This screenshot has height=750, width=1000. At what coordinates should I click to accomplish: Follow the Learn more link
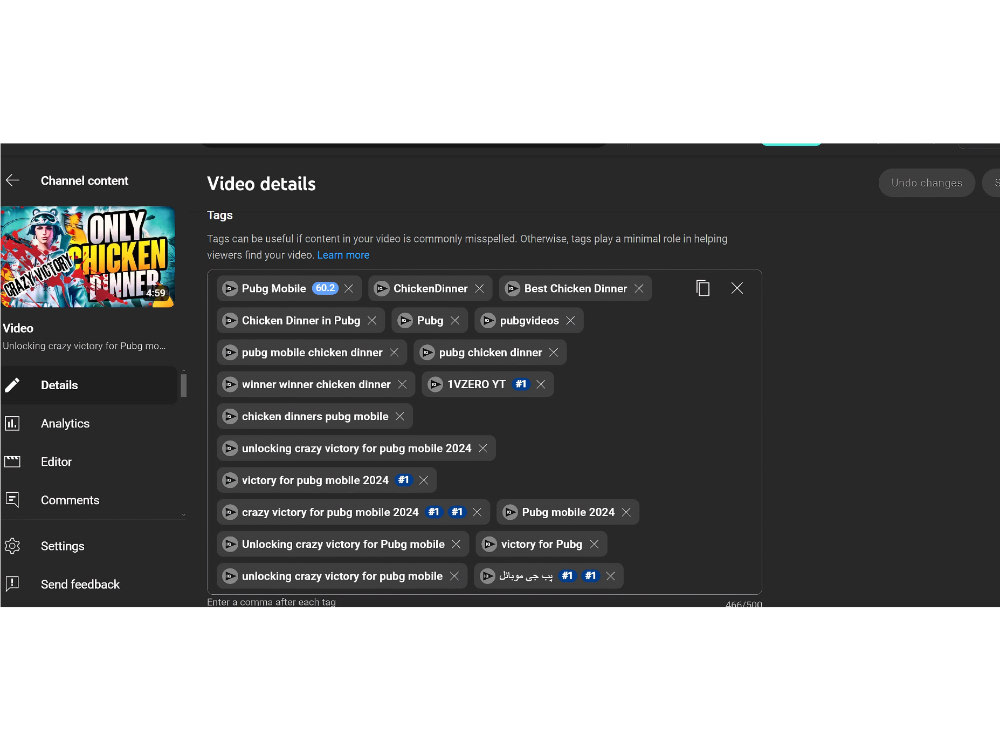point(343,255)
